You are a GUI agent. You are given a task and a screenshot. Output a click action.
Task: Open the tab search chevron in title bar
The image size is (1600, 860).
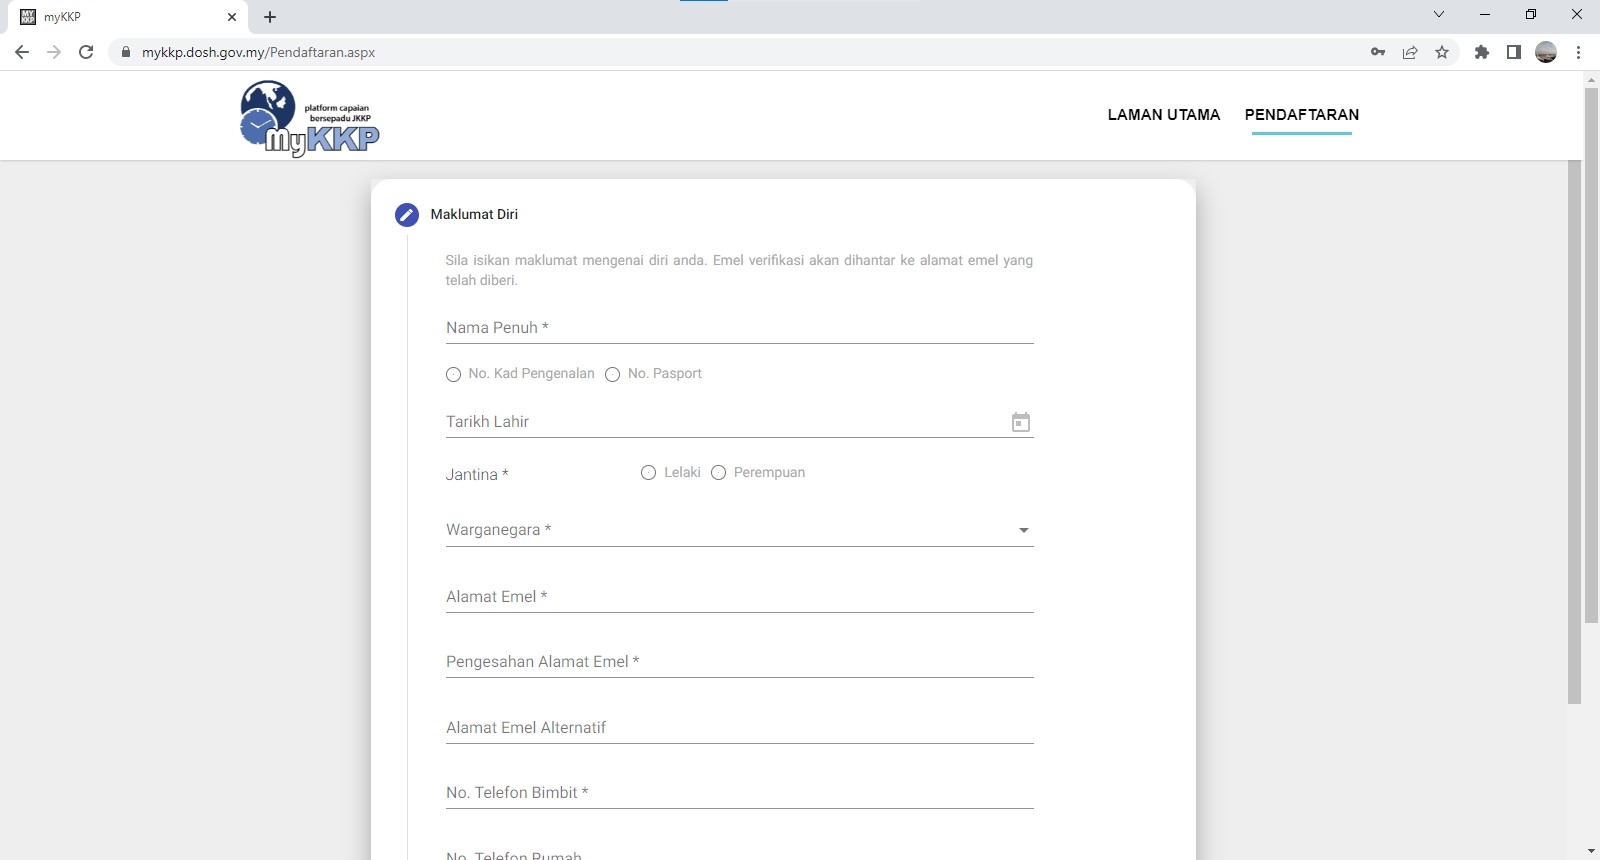(x=1439, y=15)
